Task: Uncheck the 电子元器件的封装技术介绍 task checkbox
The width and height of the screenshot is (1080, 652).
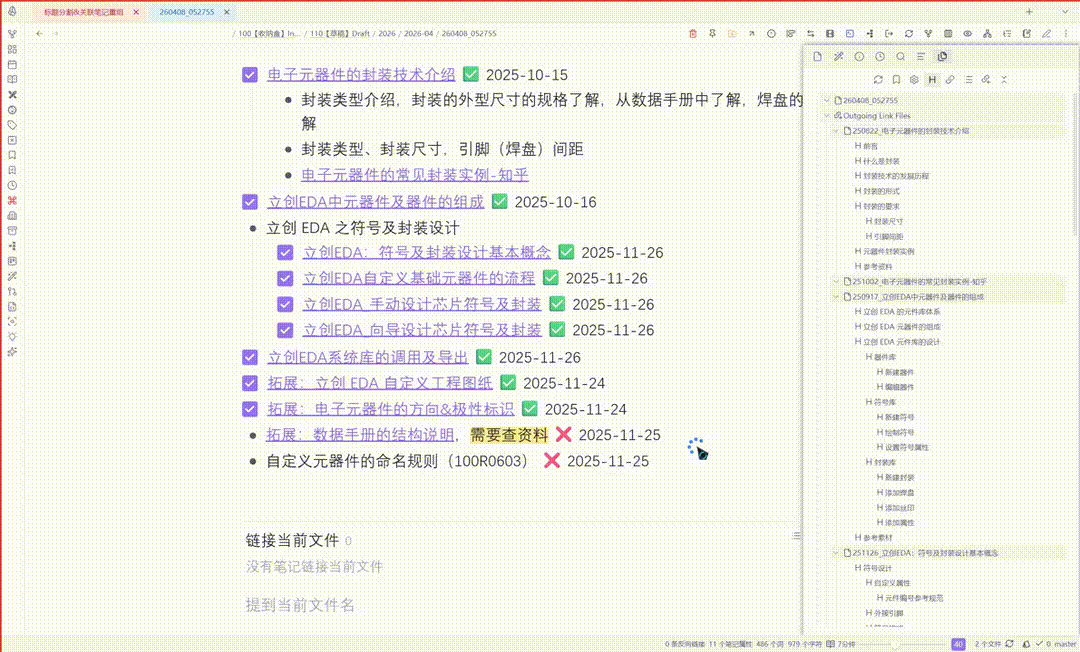Action: (x=250, y=75)
